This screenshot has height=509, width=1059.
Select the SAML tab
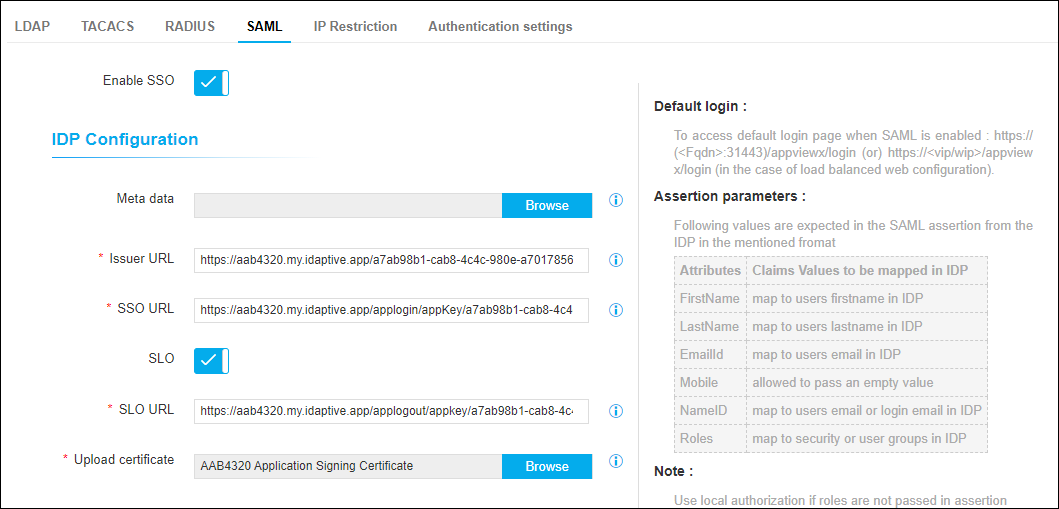pyautogui.click(x=265, y=27)
